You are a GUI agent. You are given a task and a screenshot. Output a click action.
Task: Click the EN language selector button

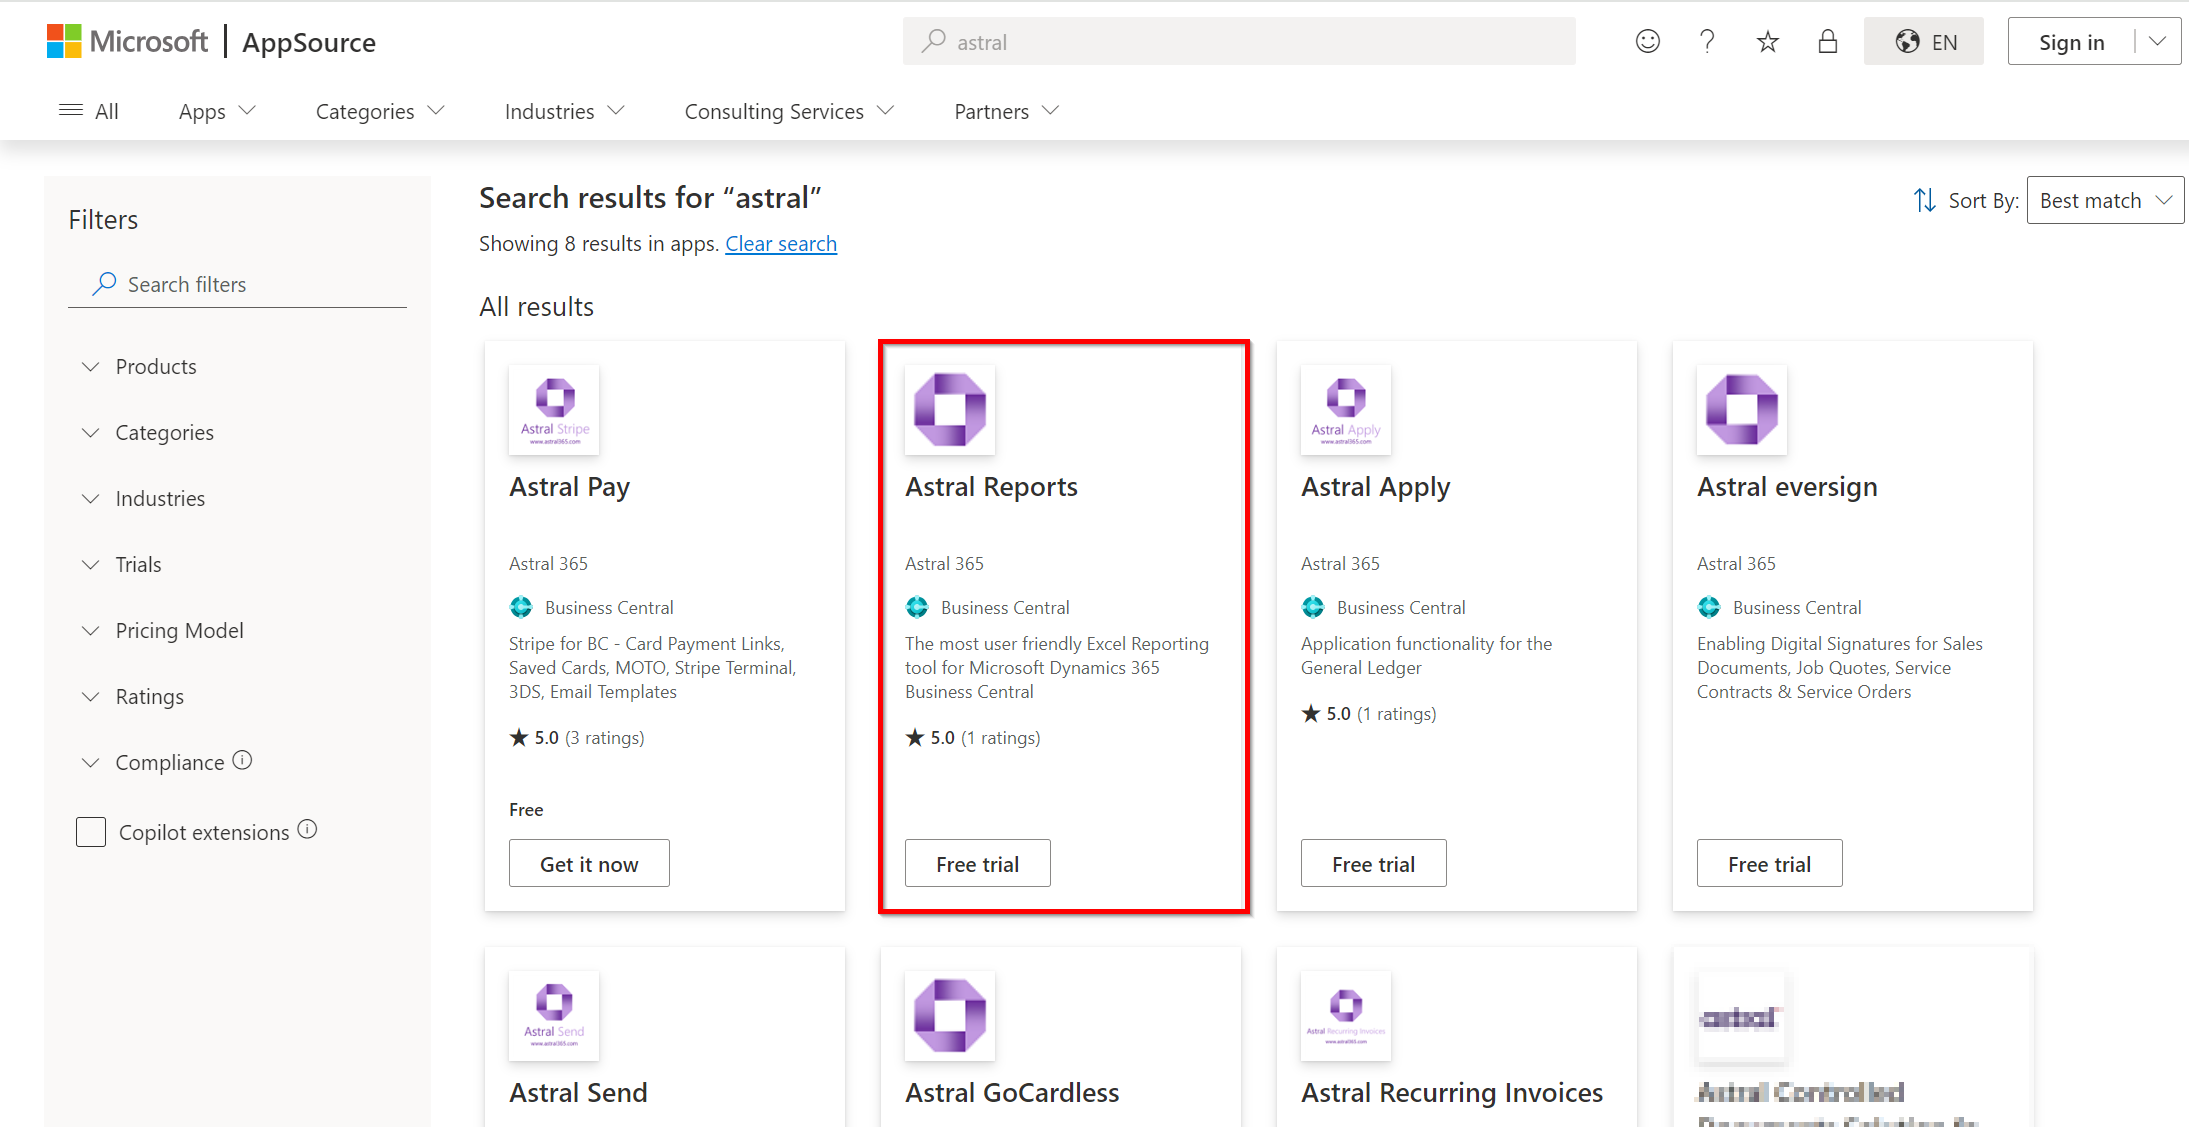1923,41
